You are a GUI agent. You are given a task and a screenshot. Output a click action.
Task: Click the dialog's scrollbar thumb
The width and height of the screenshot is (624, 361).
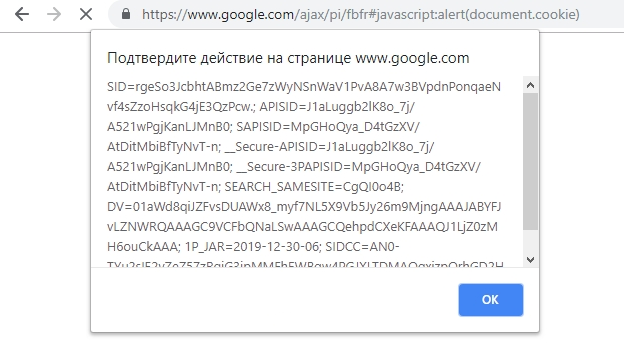click(x=530, y=161)
